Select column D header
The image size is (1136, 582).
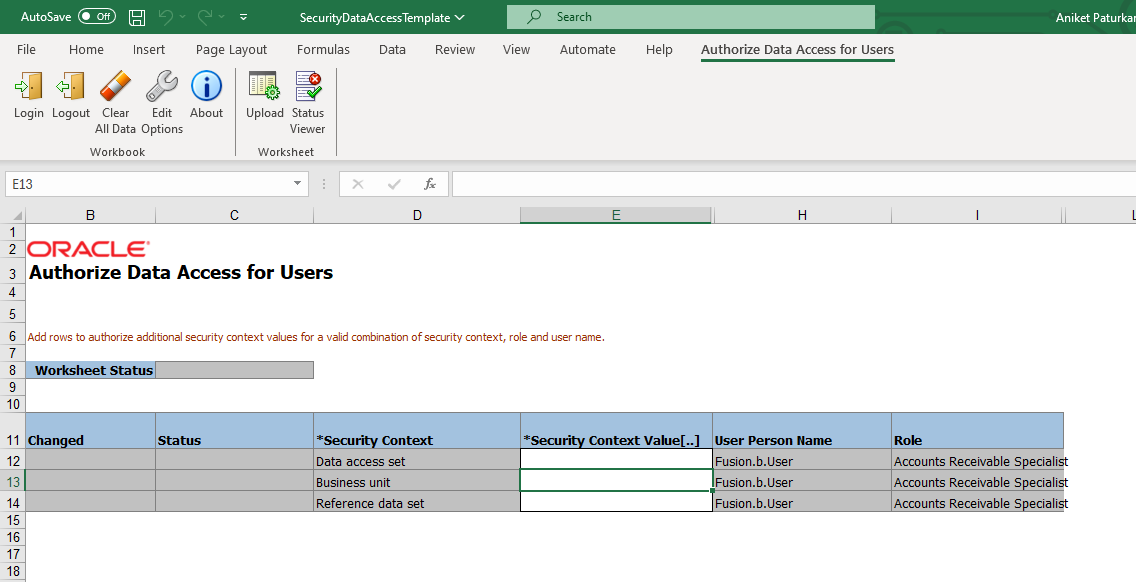coord(417,215)
